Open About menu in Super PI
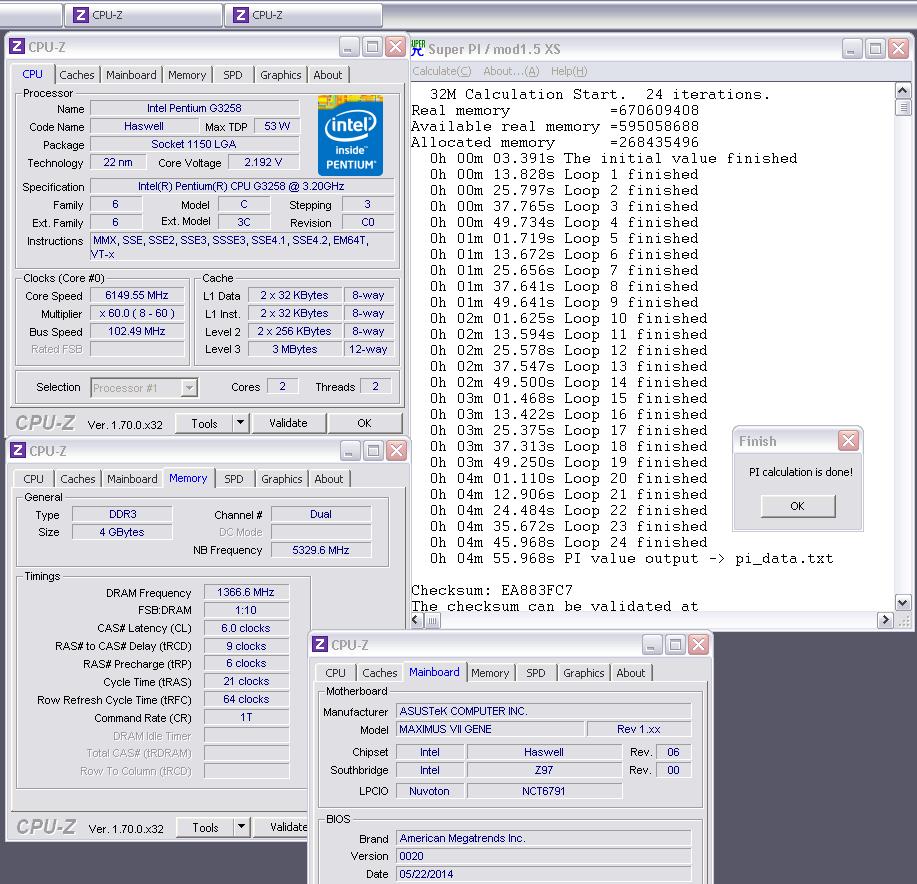This screenshot has width=917, height=884. click(x=511, y=71)
